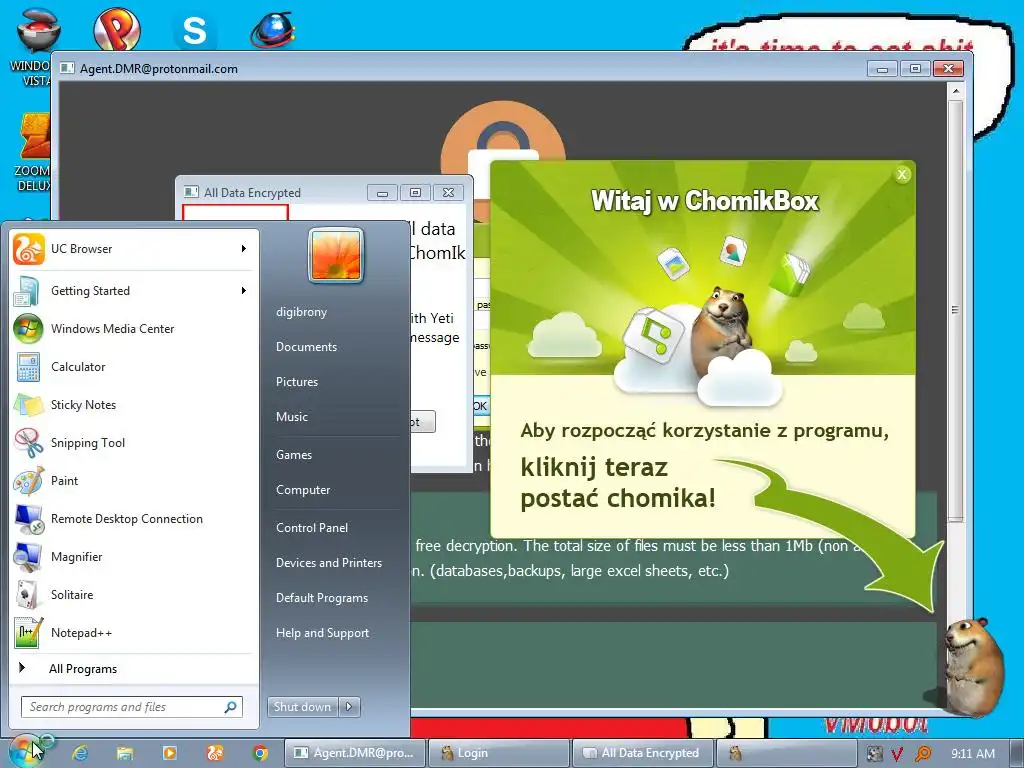Click the user account flower picture
The height and width of the screenshot is (768, 1024).
(x=336, y=255)
